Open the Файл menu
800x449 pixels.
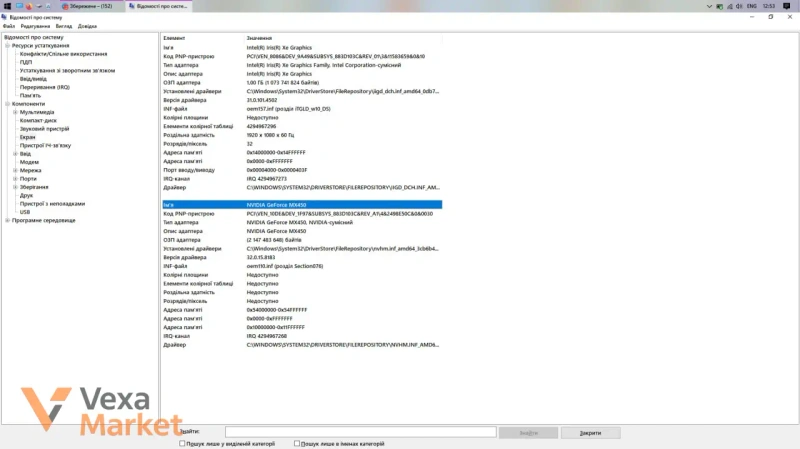point(9,26)
